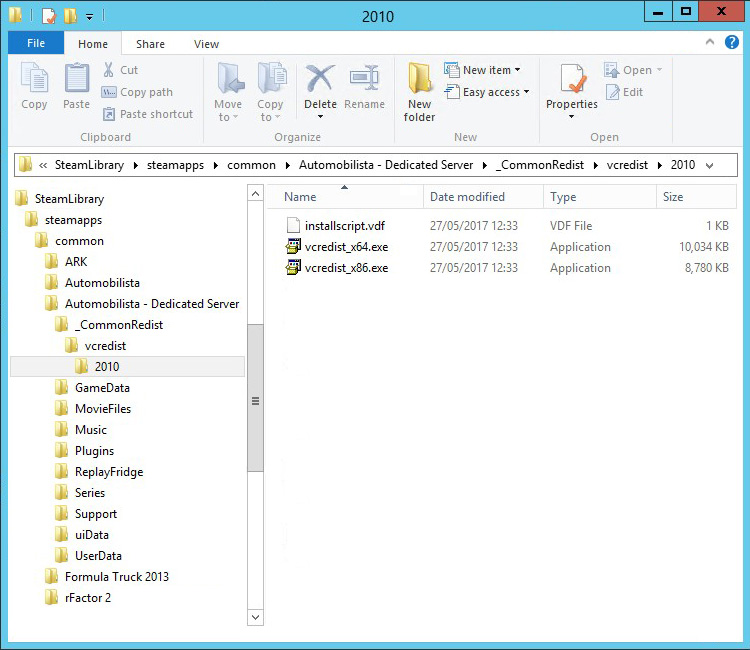This screenshot has width=750, height=650.
Task: Navigate to _CommonRedist in the address bar
Action: [540, 165]
